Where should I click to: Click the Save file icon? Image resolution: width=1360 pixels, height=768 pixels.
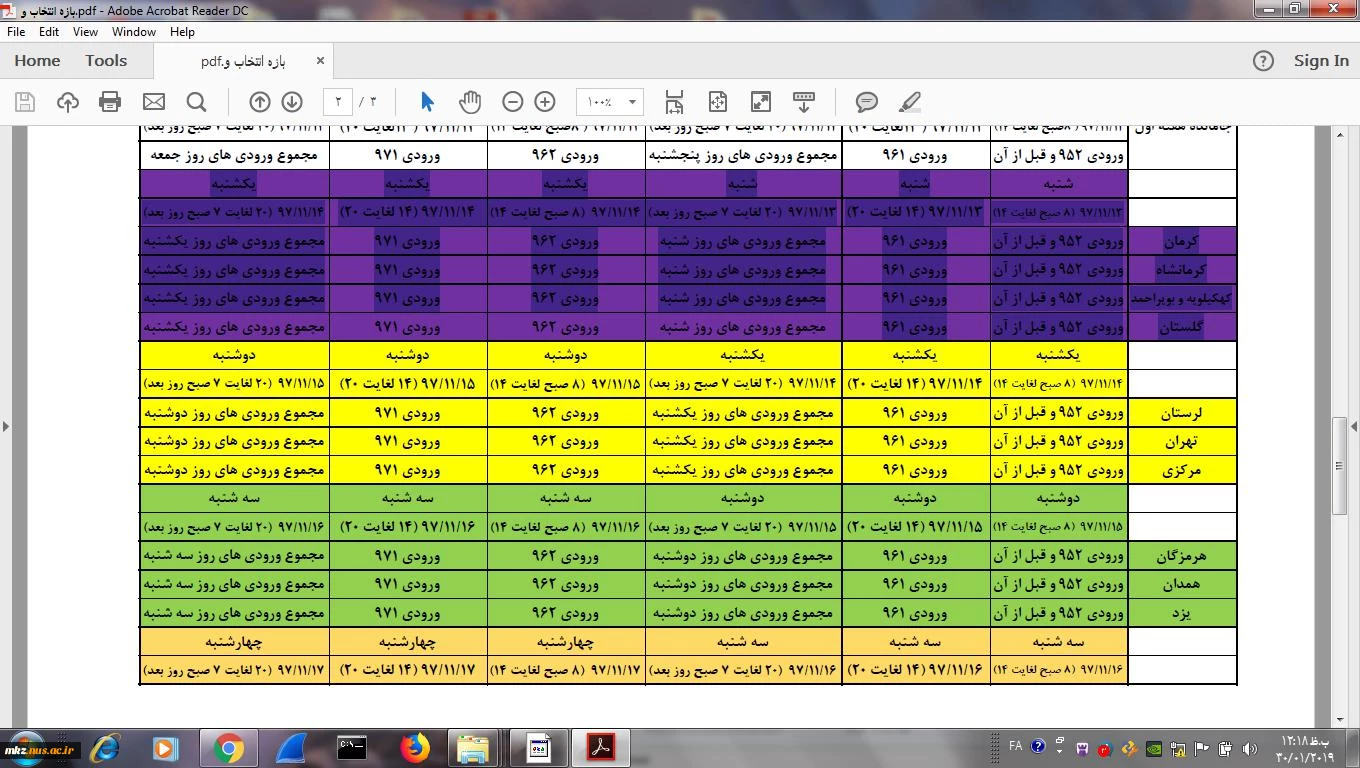[x=25, y=102]
